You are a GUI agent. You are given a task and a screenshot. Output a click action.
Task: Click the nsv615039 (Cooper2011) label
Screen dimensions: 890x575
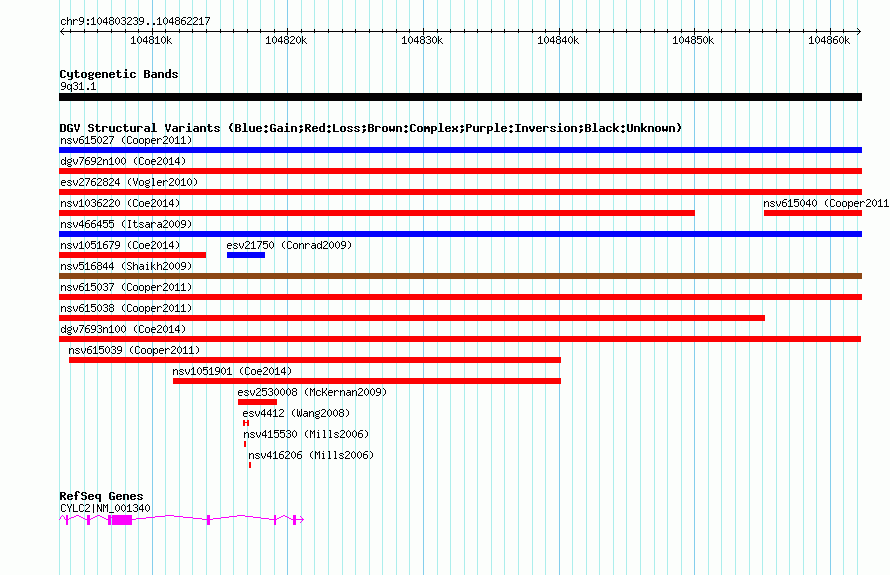coord(134,350)
